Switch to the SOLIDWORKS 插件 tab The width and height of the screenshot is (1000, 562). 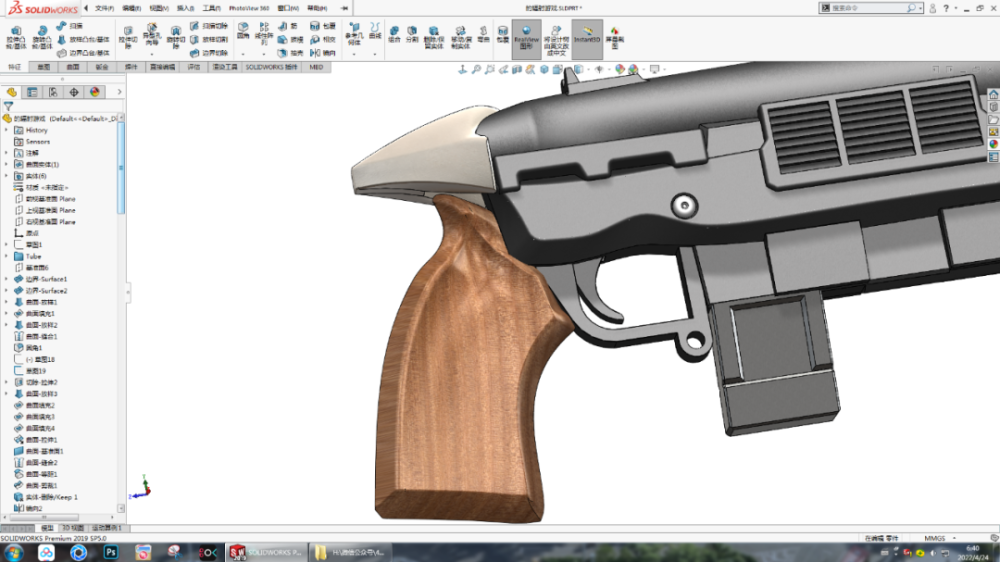point(271,67)
